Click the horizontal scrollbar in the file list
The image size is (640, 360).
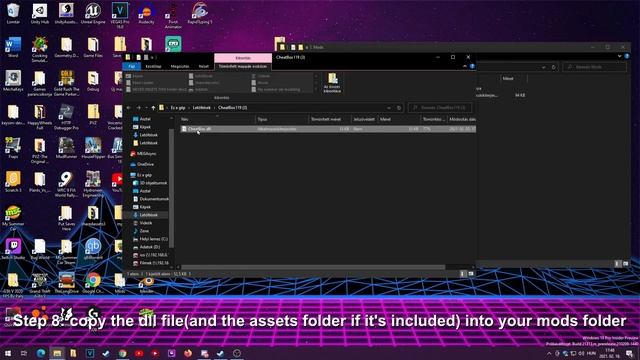tap(313, 267)
